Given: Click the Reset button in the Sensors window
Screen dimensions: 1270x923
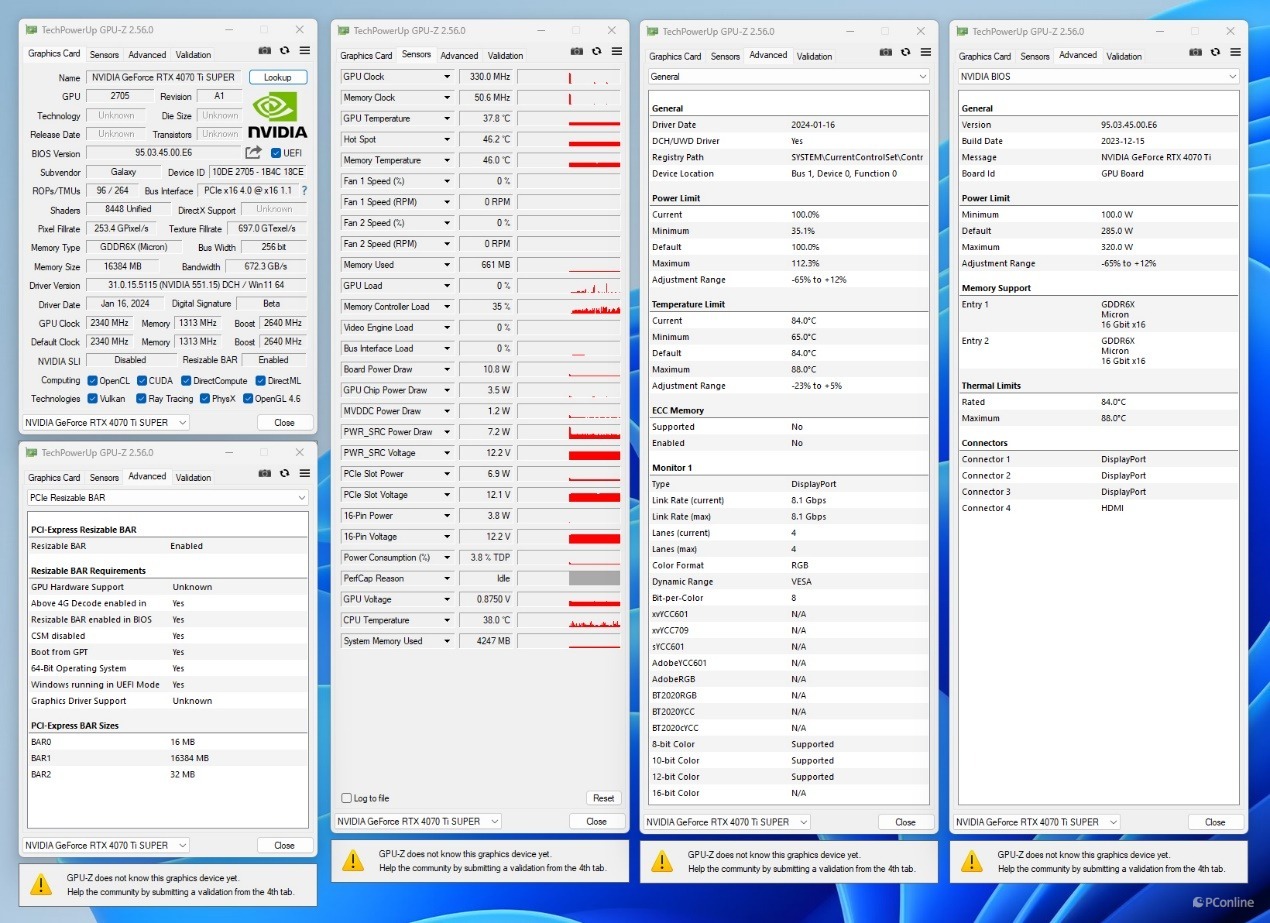Looking at the screenshot, I should [x=603, y=798].
